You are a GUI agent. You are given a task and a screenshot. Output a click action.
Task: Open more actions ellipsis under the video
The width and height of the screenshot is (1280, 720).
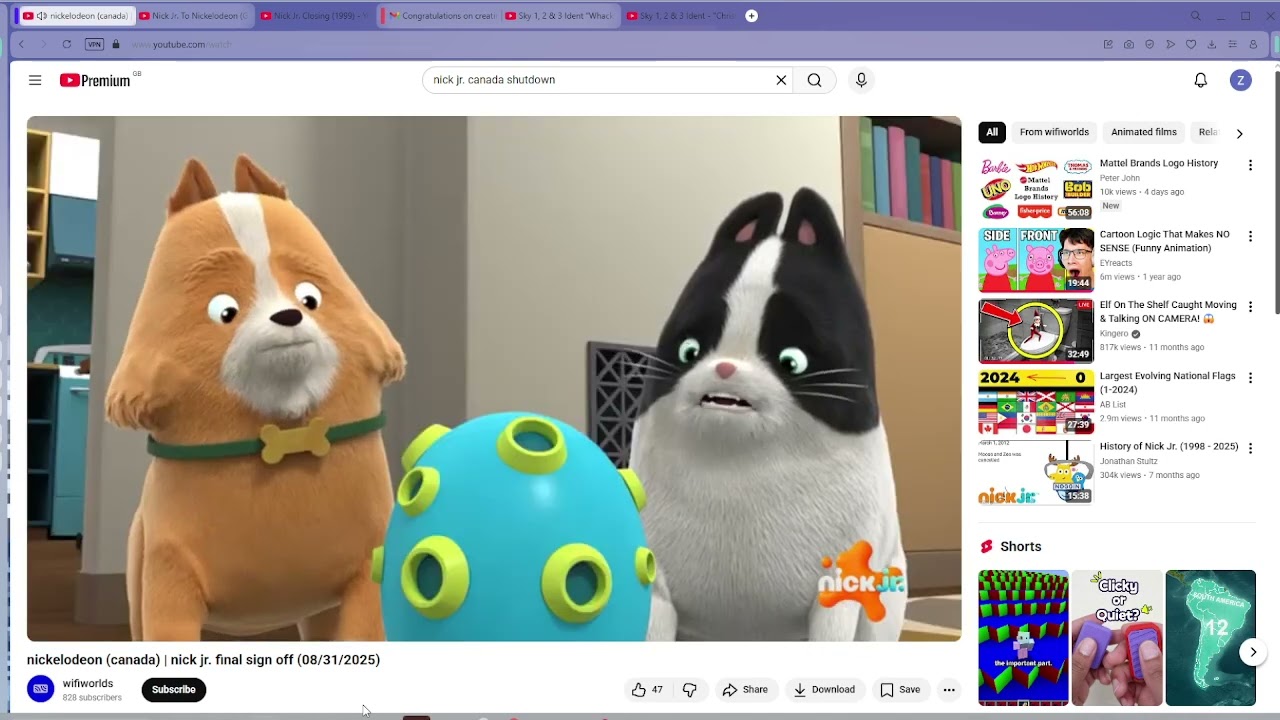tap(949, 690)
